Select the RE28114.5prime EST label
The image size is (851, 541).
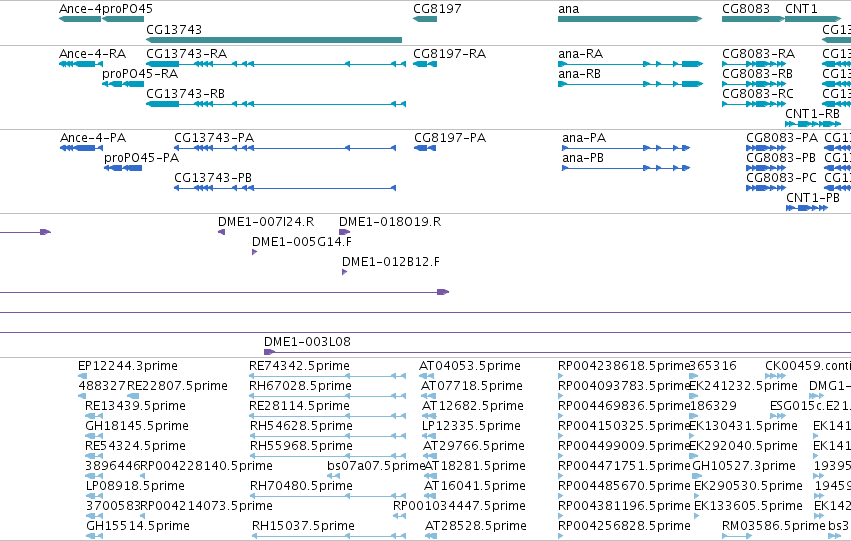(300, 406)
